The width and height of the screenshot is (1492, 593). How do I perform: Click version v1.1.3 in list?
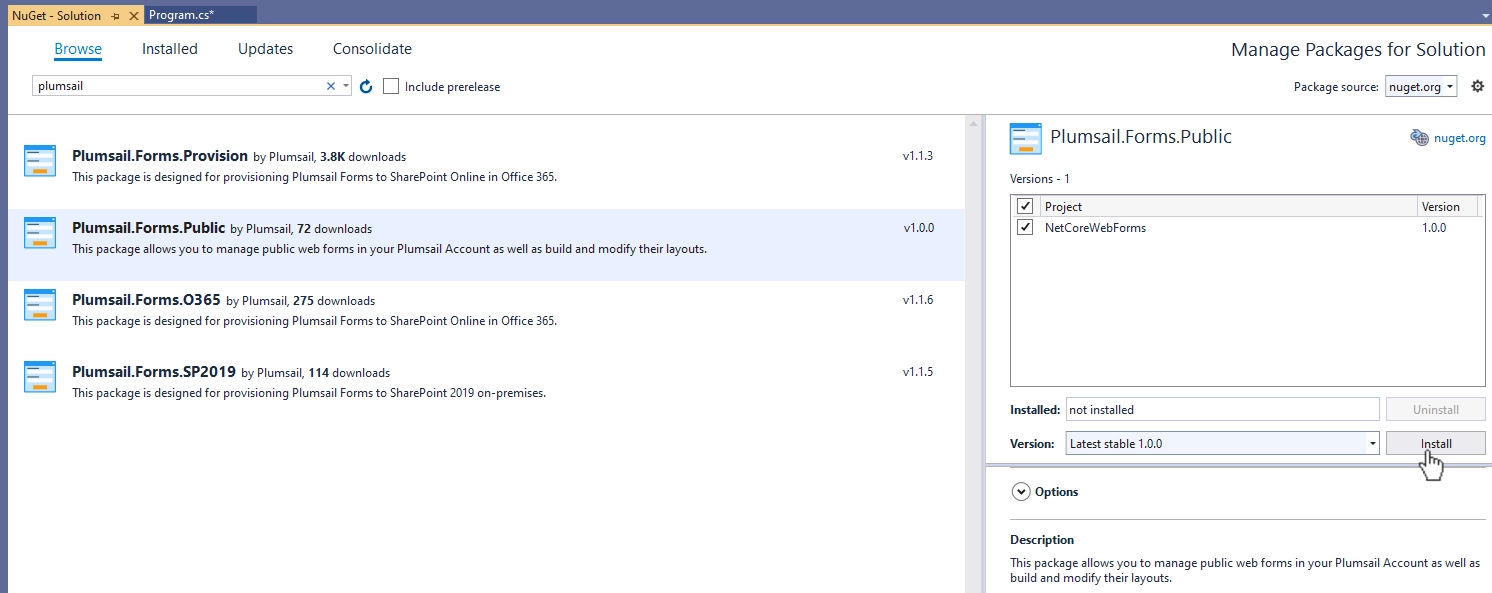[918, 156]
